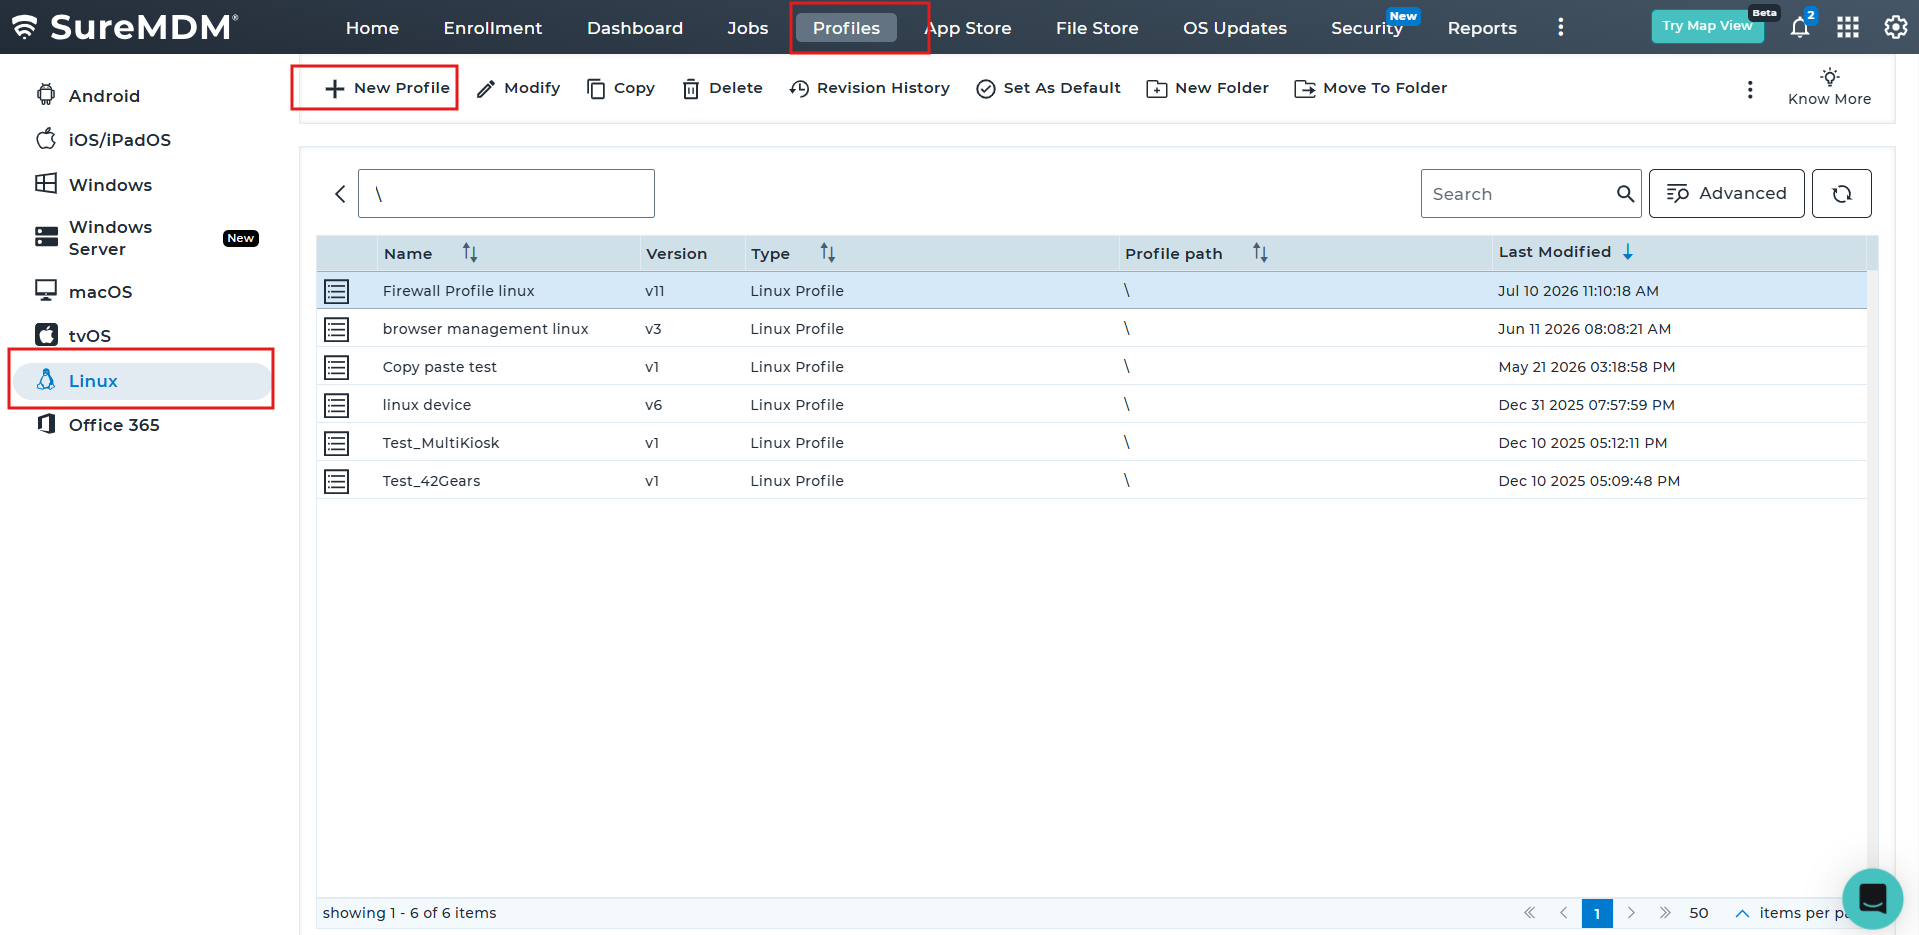This screenshot has width=1919, height=935.
Task: Create a New Folder
Action: 1207,88
